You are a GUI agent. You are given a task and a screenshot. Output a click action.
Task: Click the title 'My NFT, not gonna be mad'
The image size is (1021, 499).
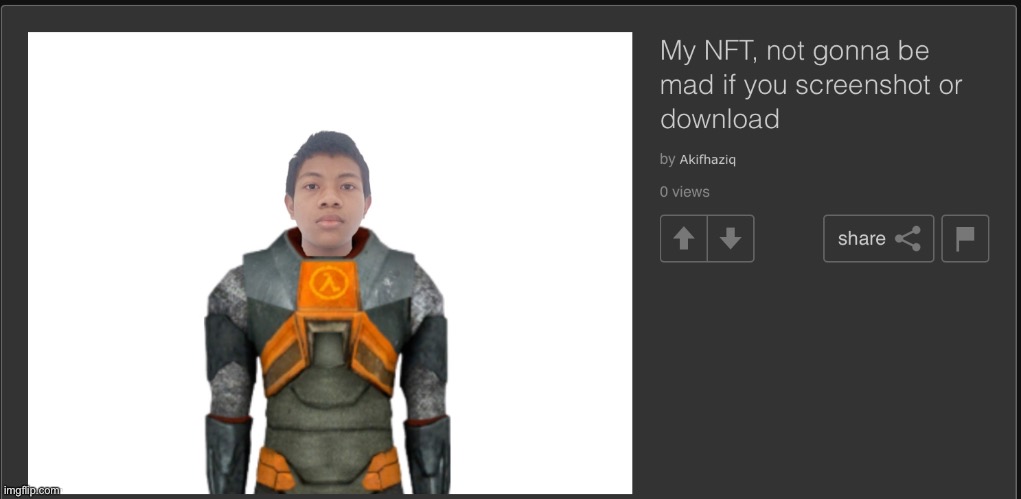(x=811, y=85)
